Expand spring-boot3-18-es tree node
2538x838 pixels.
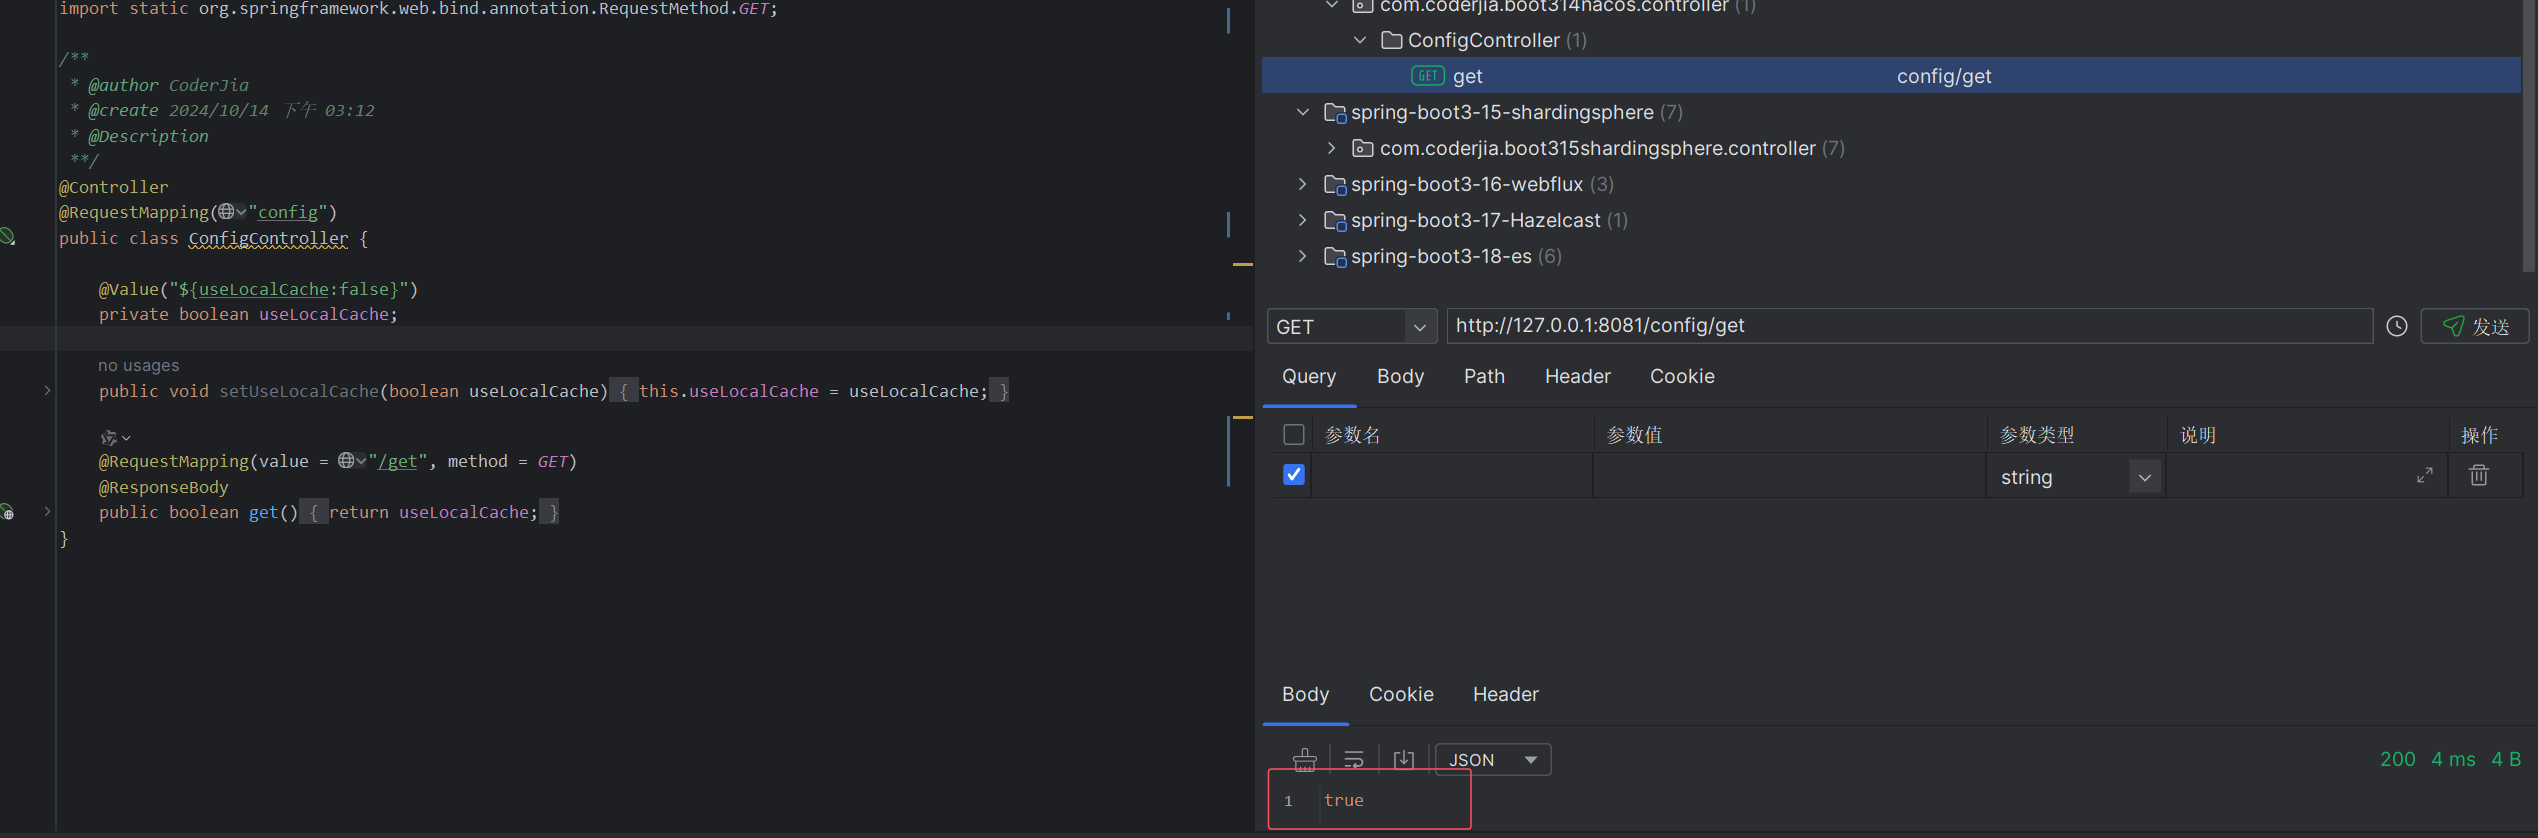[x=1302, y=256]
